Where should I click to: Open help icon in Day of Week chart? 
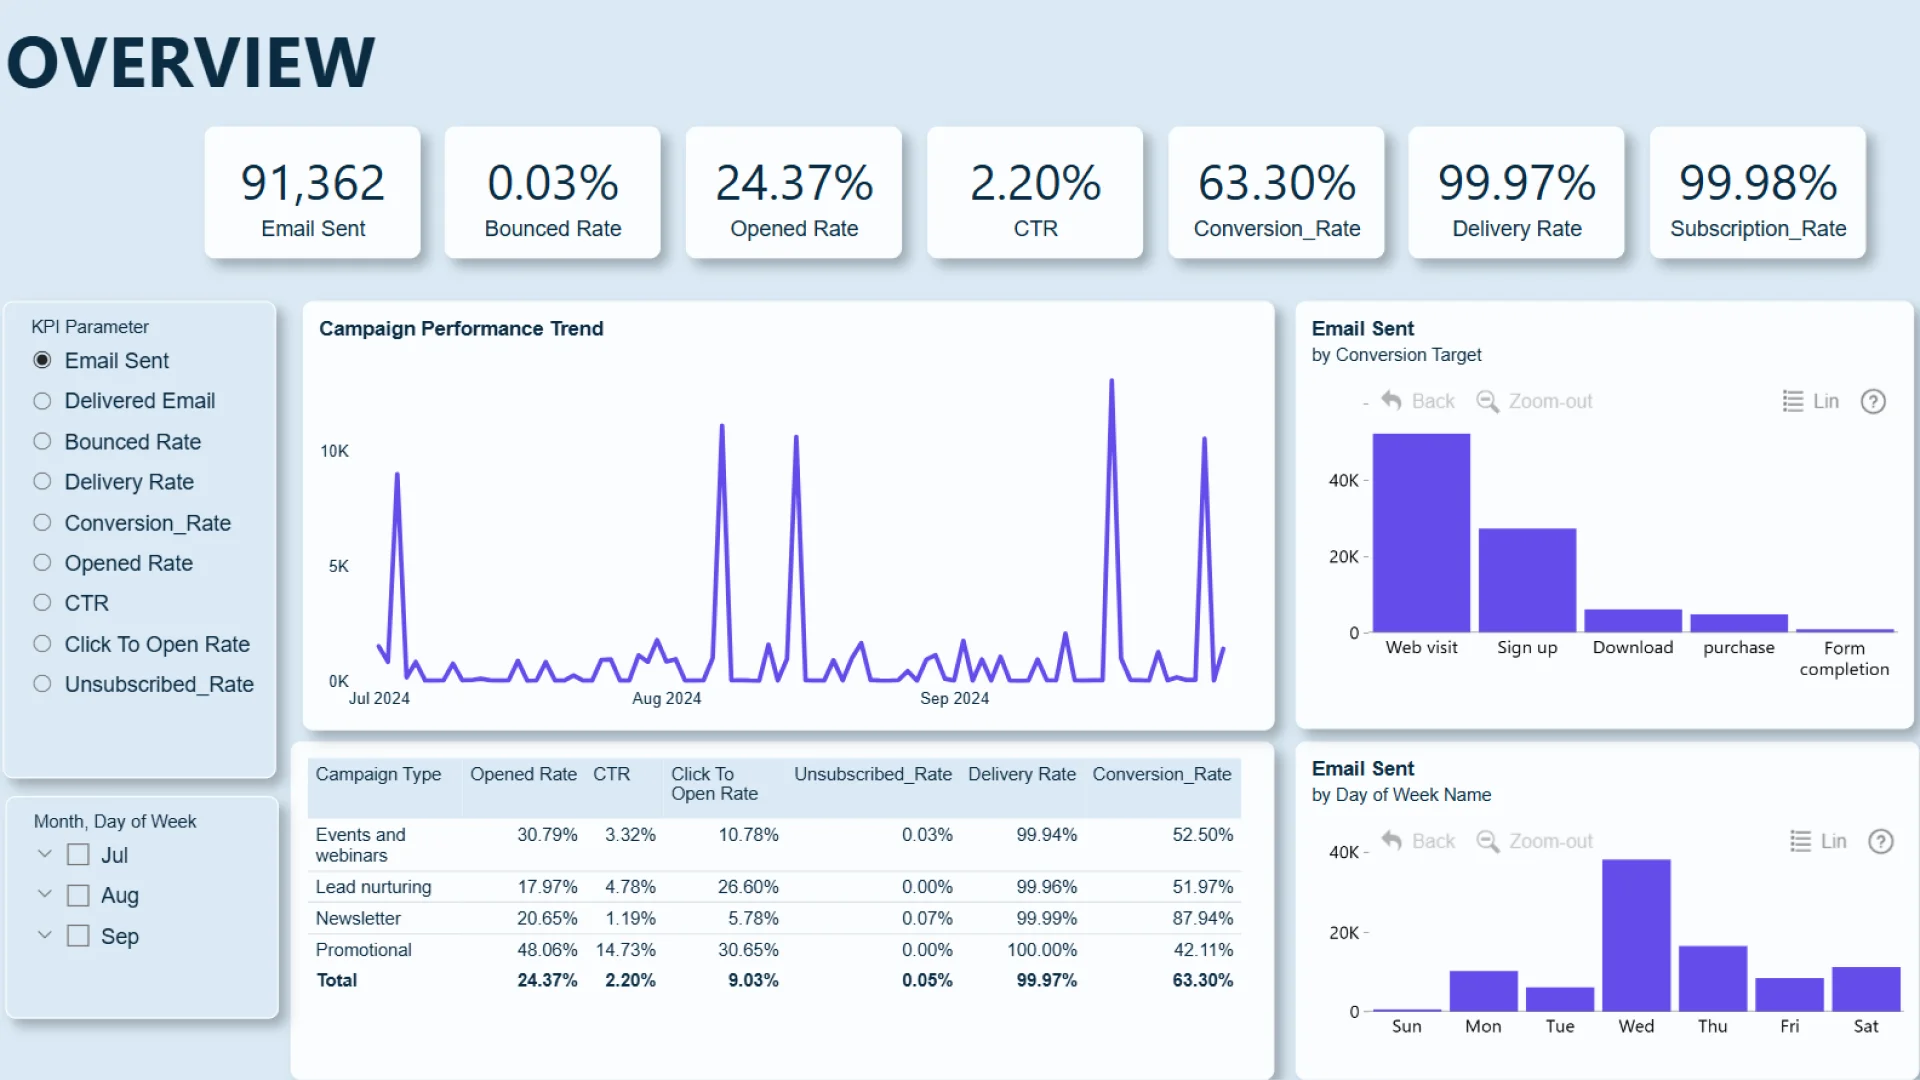coord(1881,841)
